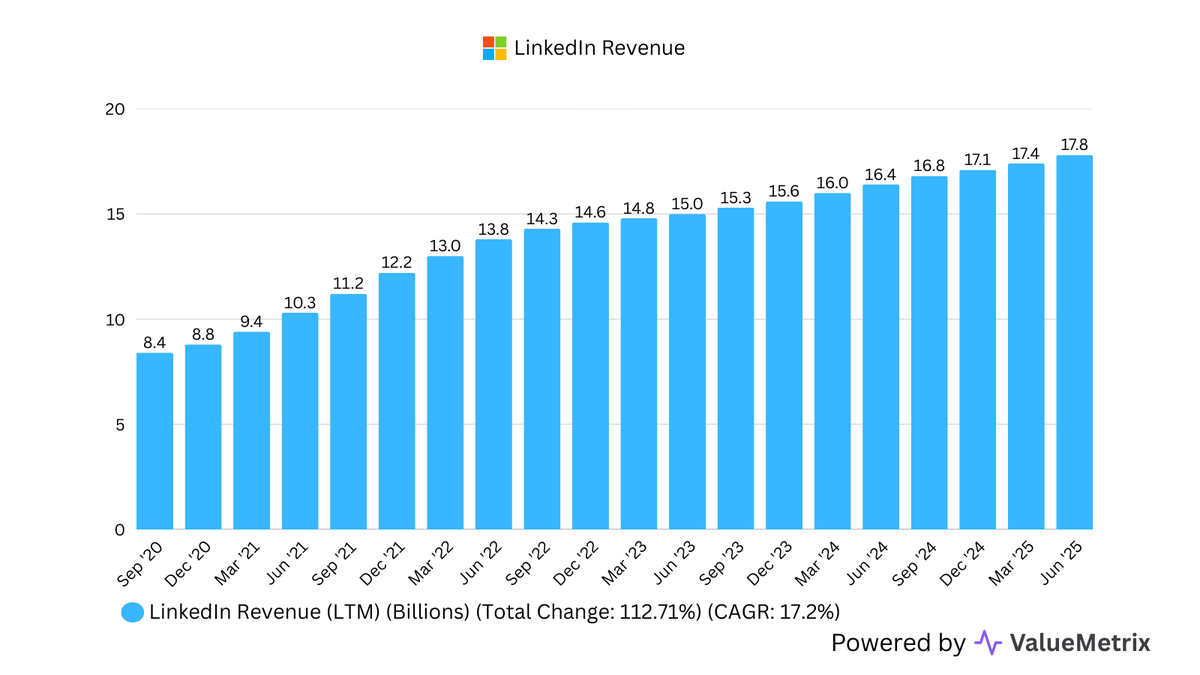Viewport: 1200px width, 675px height.
Task: Select the Dec '20 bar labeled 8.8
Action: pyautogui.click(x=203, y=437)
